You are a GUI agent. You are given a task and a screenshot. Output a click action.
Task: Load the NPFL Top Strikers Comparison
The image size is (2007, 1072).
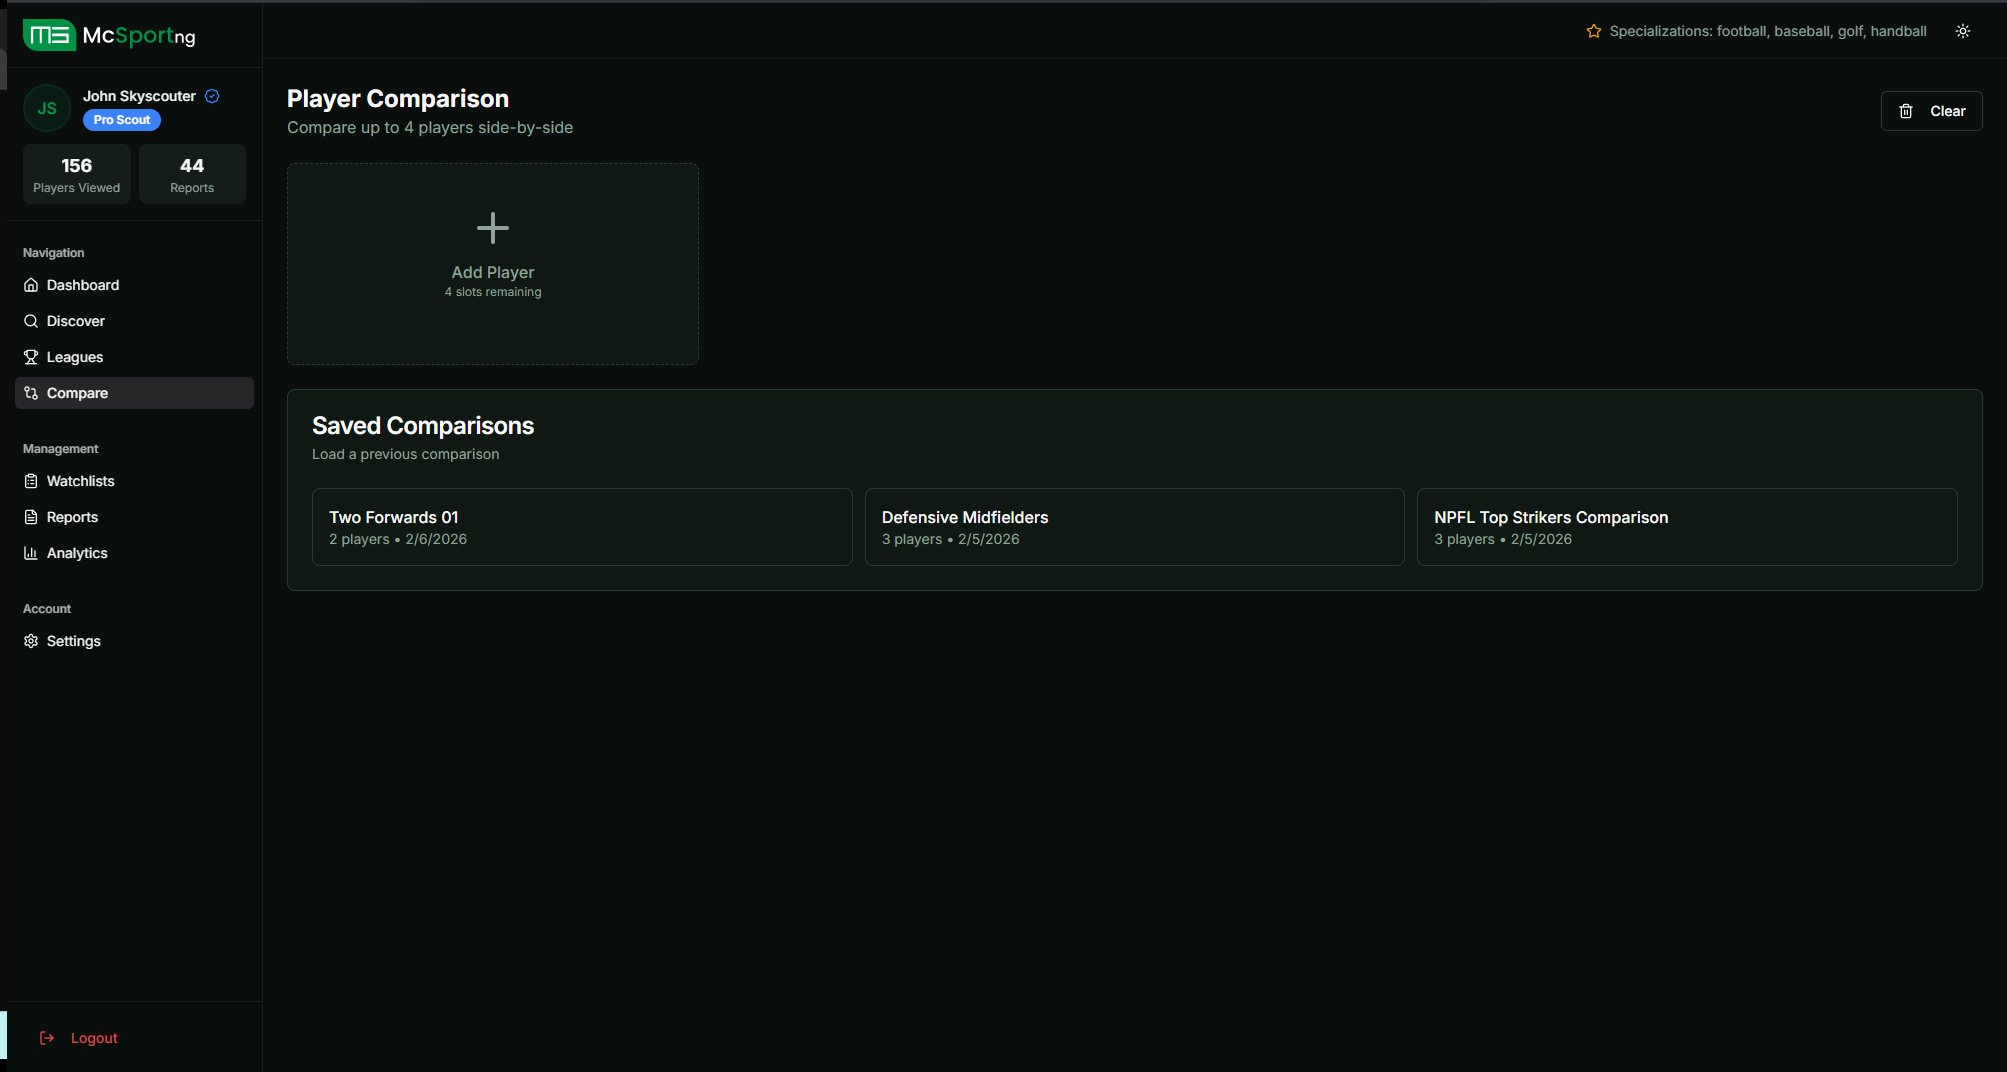(1686, 527)
